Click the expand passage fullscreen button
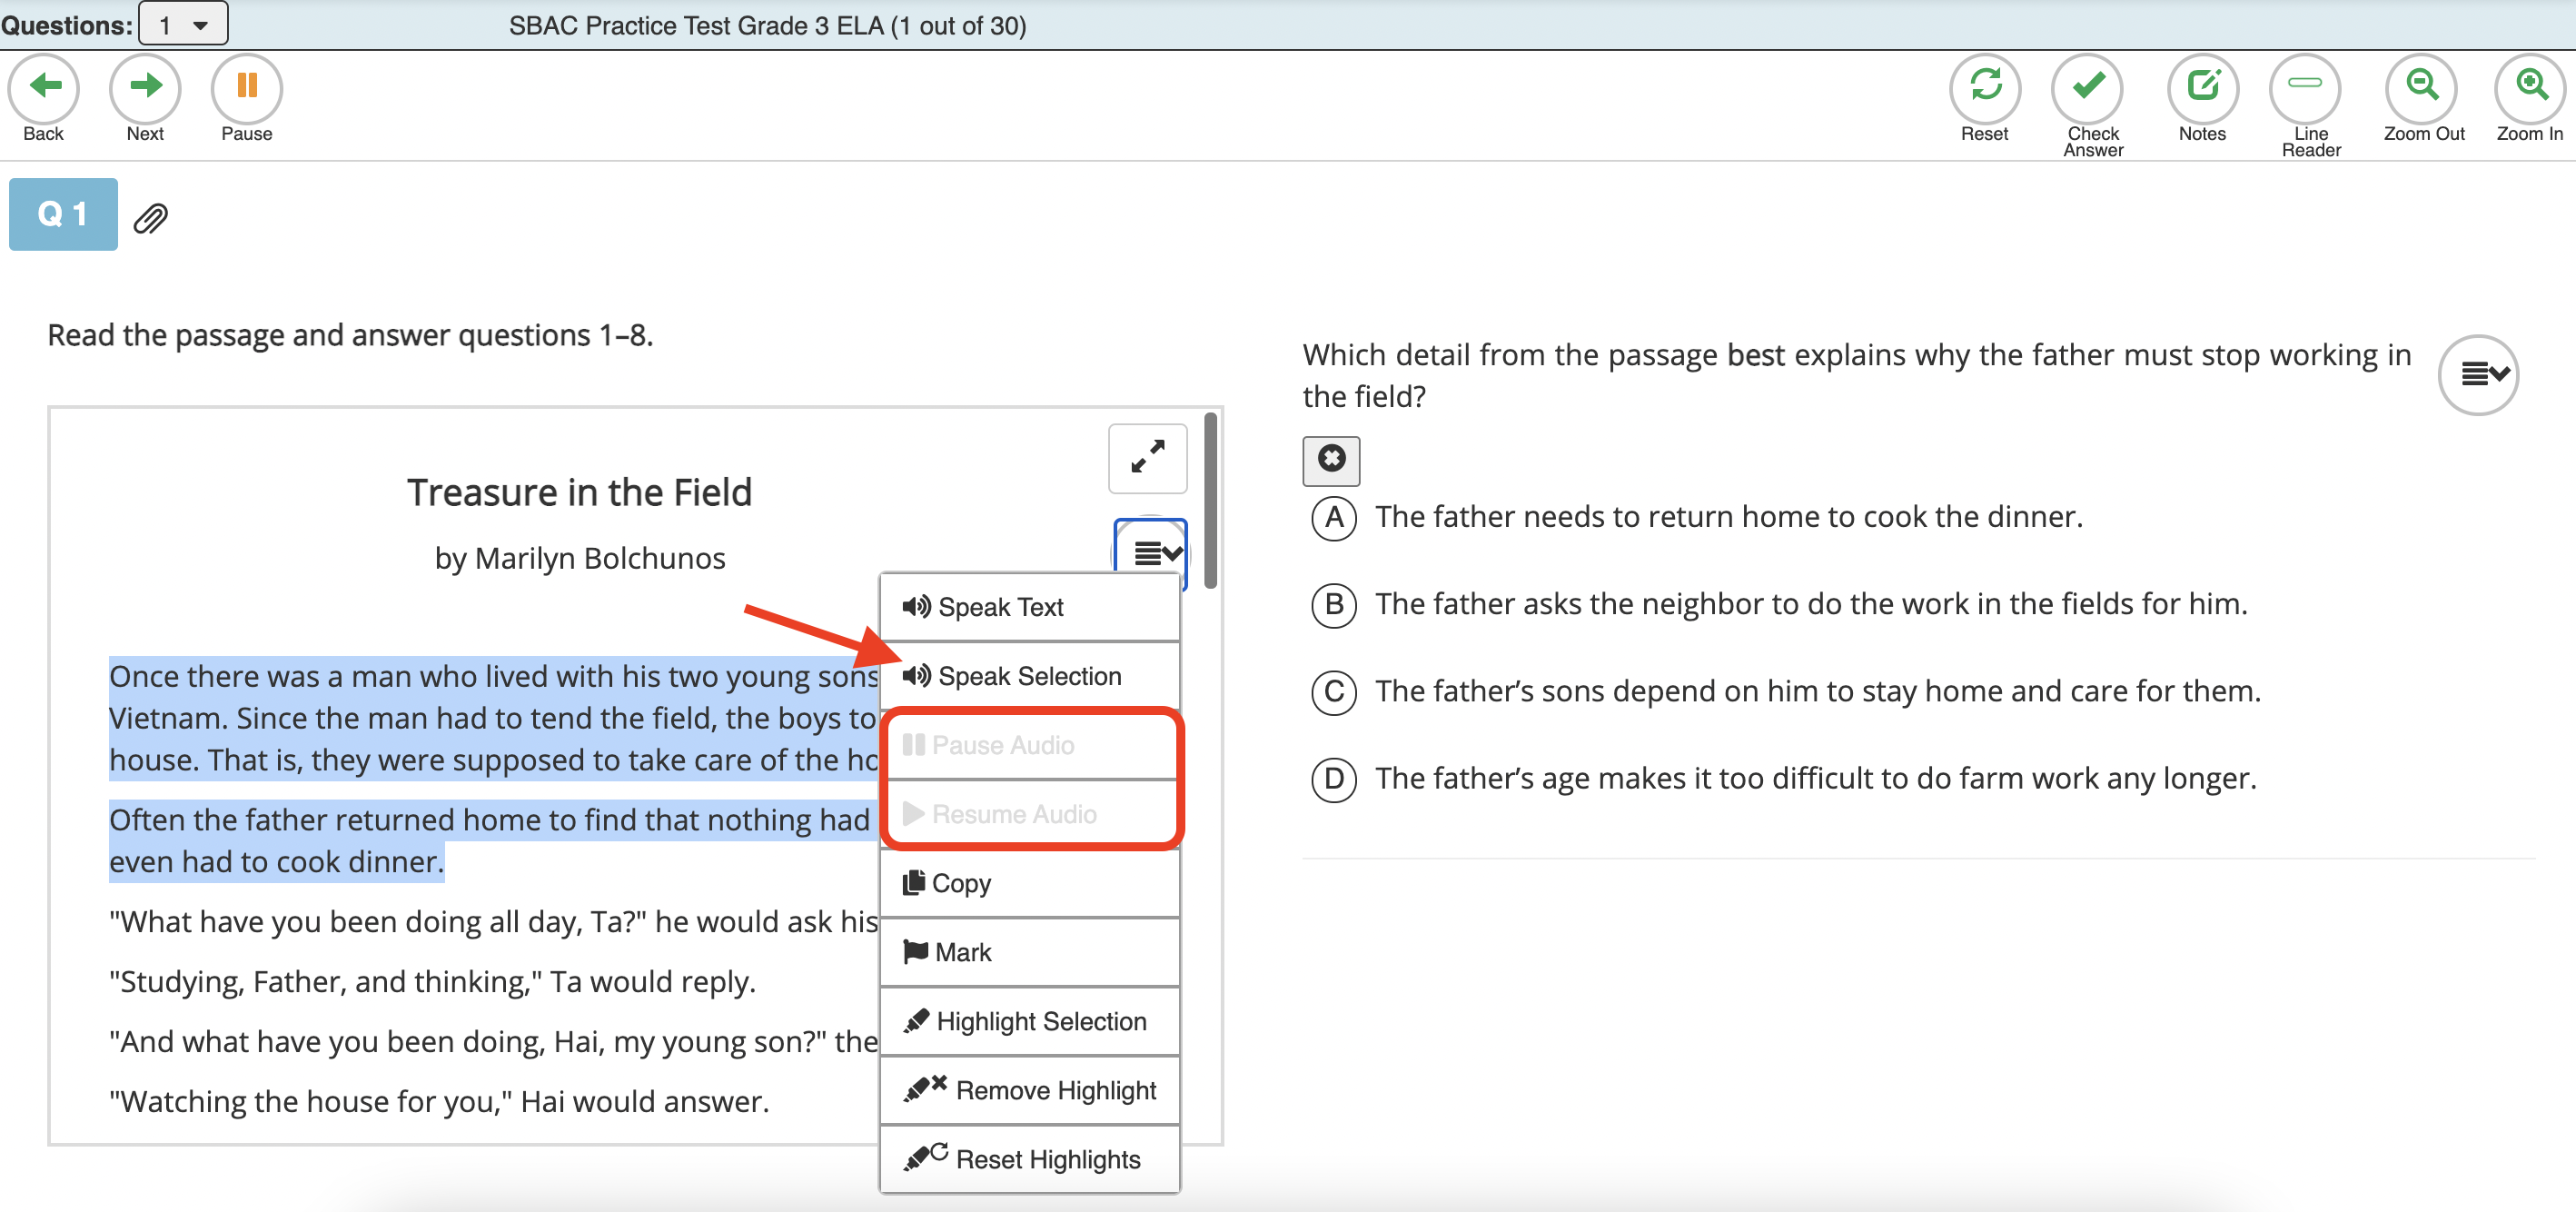Viewport: 2576px width, 1212px height. pyautogui.click(x=1147, y=458)
